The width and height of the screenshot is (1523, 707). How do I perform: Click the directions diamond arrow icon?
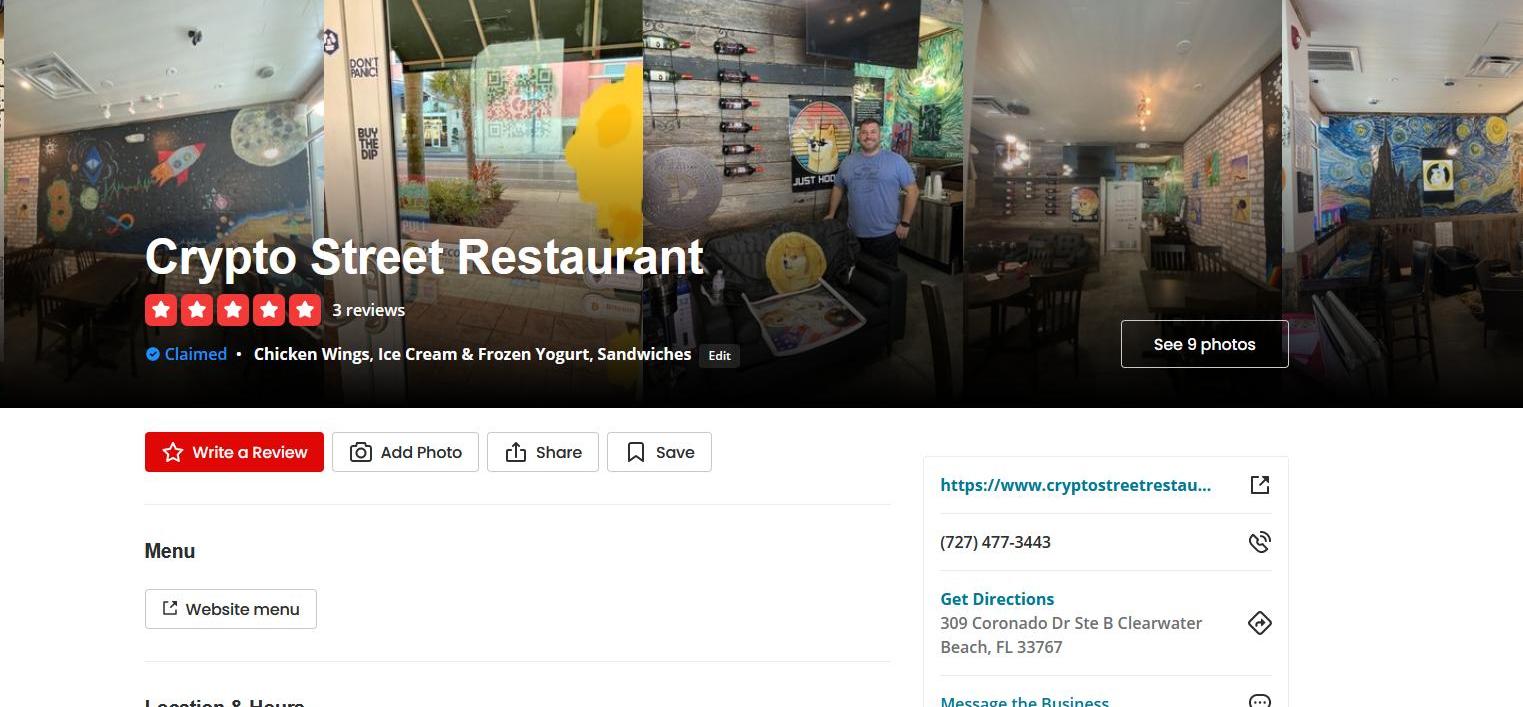coord(1260,623)
